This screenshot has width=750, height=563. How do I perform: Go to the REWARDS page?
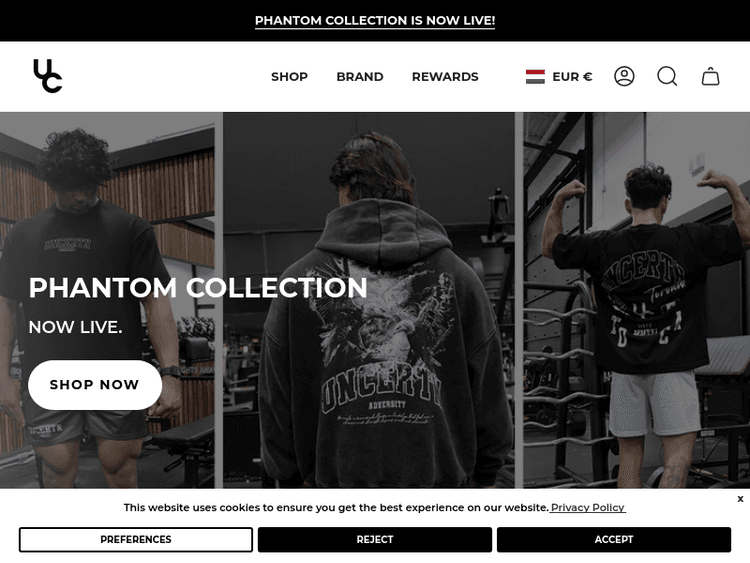pos(445,77)
